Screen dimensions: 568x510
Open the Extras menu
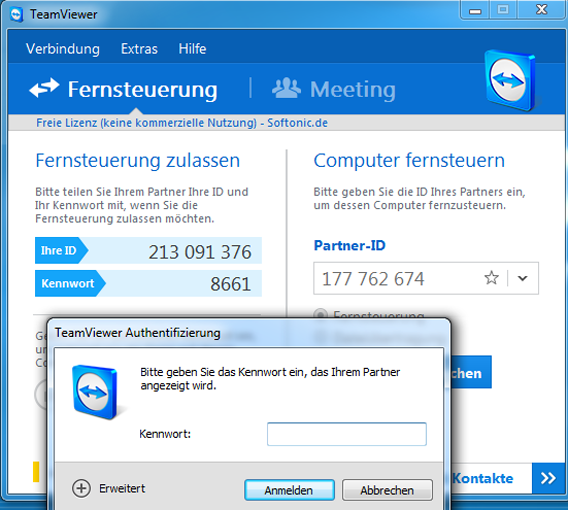(x=139, y=49)
